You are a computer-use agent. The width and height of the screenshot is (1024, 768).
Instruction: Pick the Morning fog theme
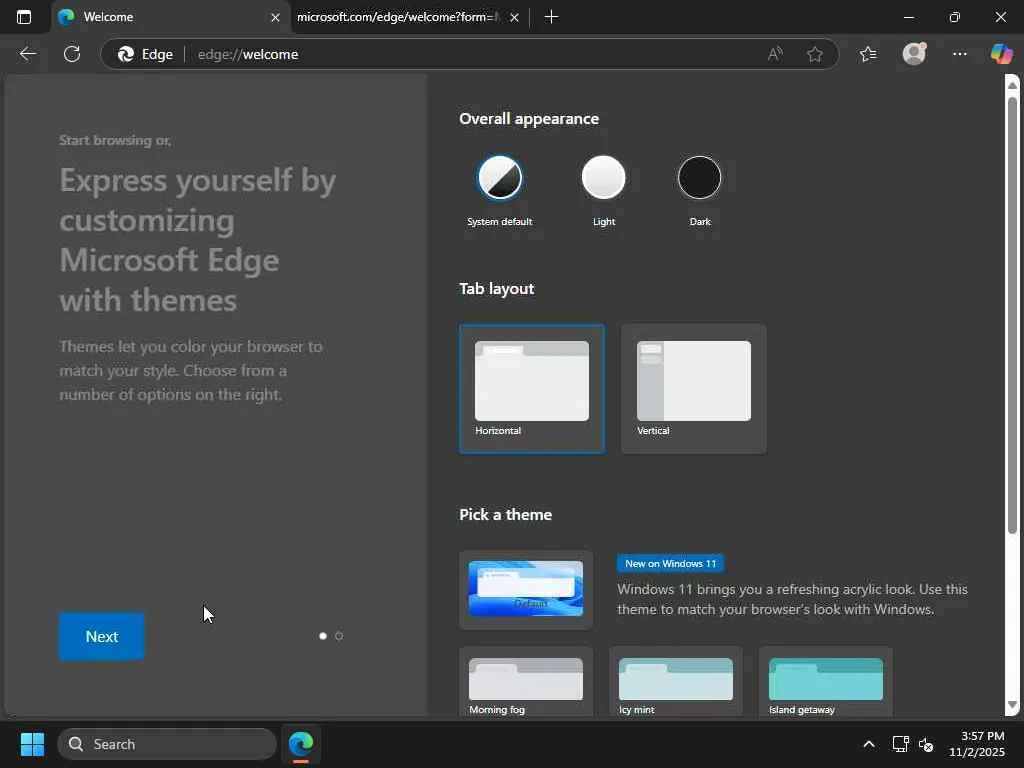tap(526, 682)
